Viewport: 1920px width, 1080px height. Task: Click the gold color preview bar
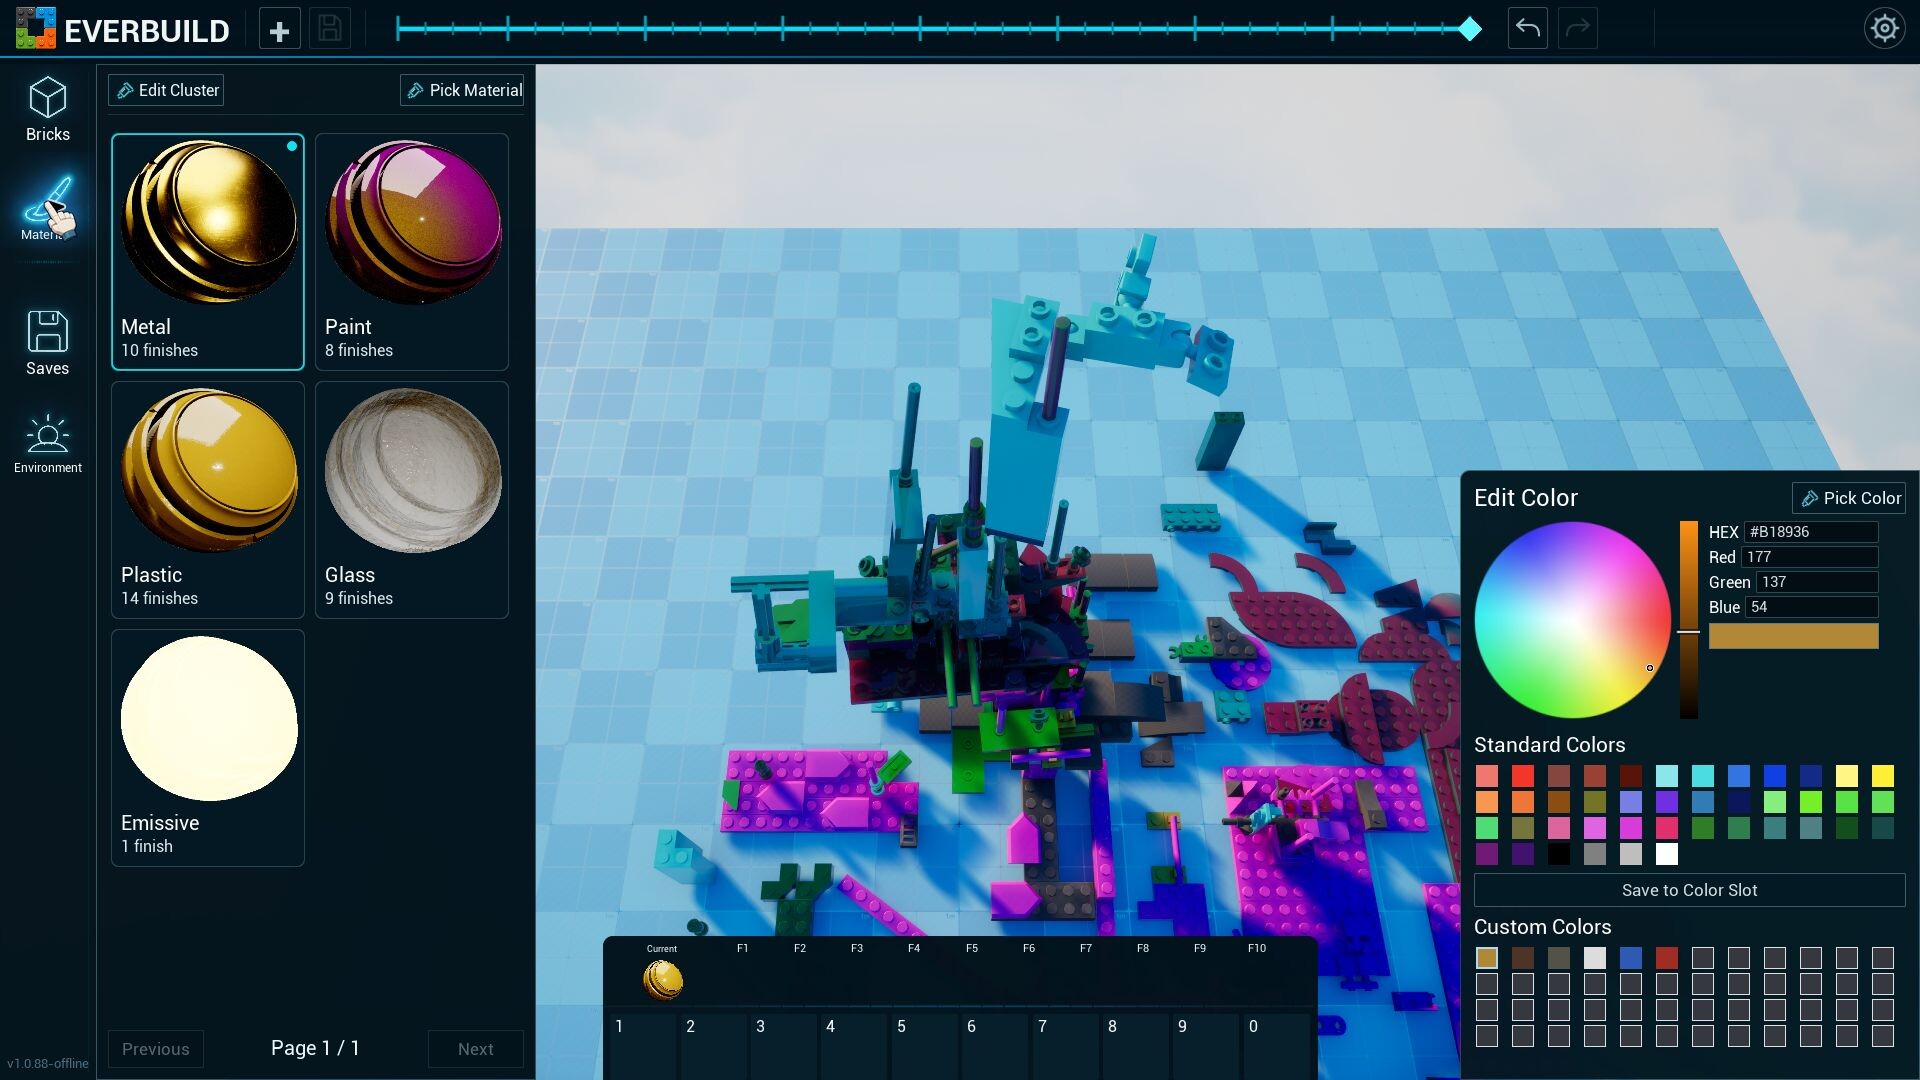pos(1794,636)
